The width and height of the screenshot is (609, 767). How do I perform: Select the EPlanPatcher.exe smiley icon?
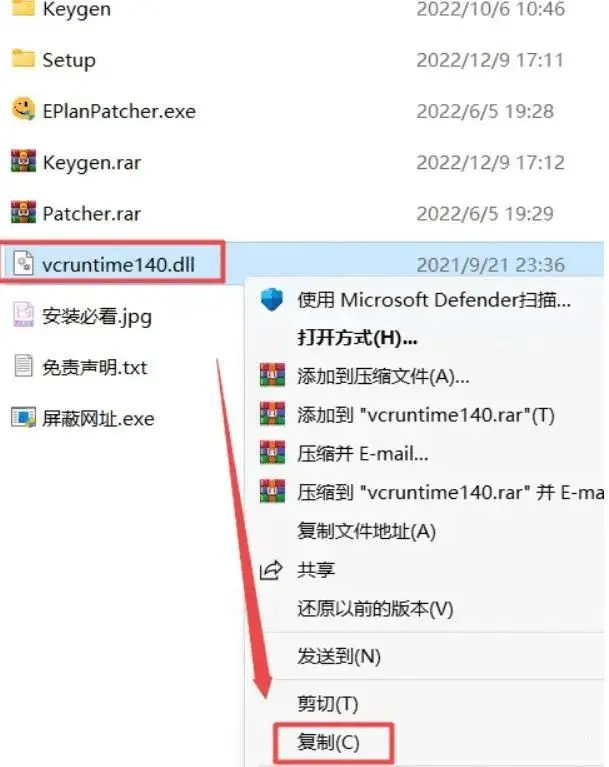(23, 109)
